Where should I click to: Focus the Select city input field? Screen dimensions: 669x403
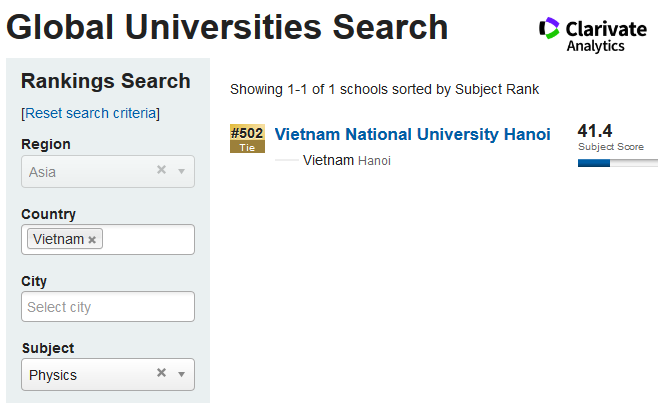pyautogui.click(x=108, y=307)
